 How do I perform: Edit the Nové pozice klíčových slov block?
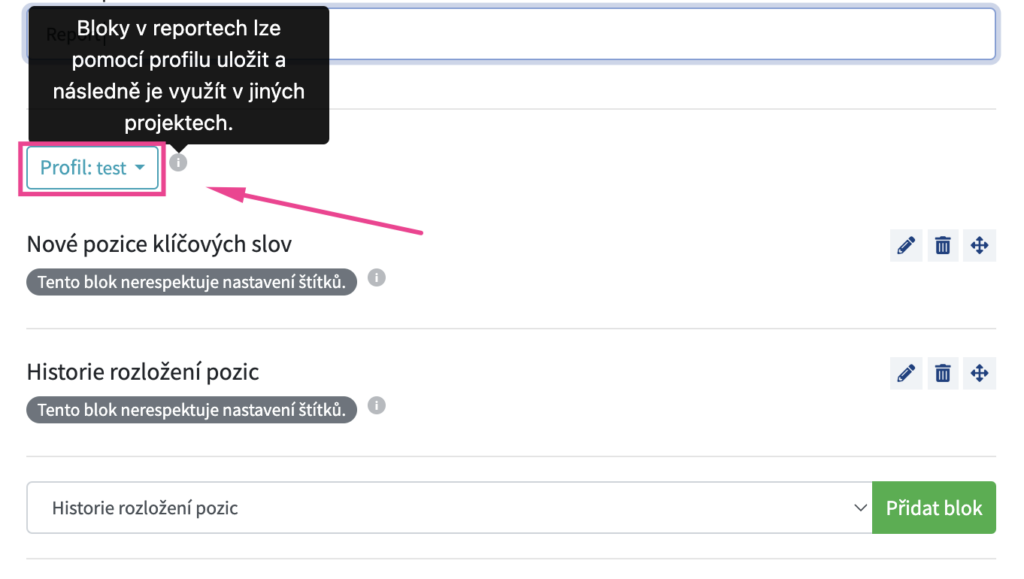click(906, 245)
